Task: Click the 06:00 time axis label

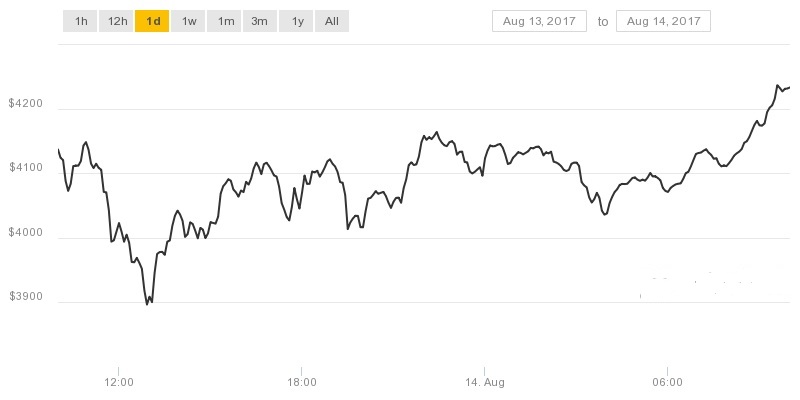Action: 667,382
